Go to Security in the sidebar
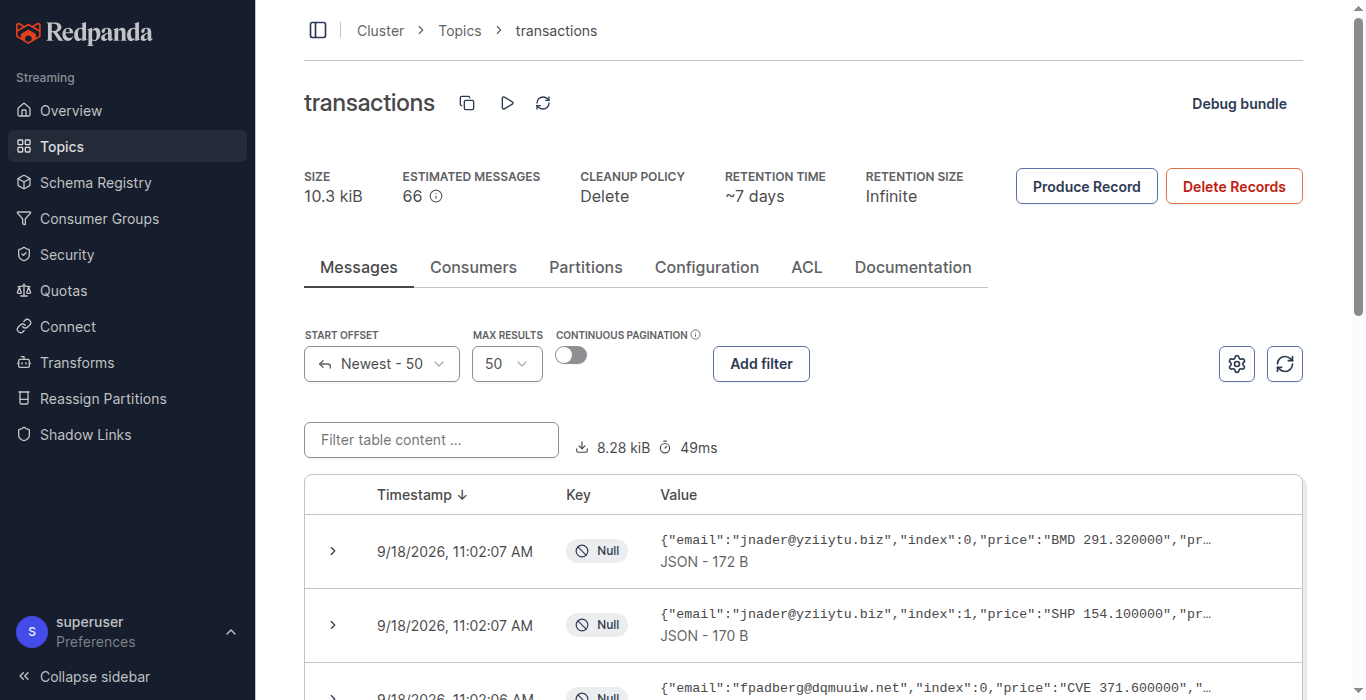This screenshot has height=700, width=1366. (x=127, y=254)
